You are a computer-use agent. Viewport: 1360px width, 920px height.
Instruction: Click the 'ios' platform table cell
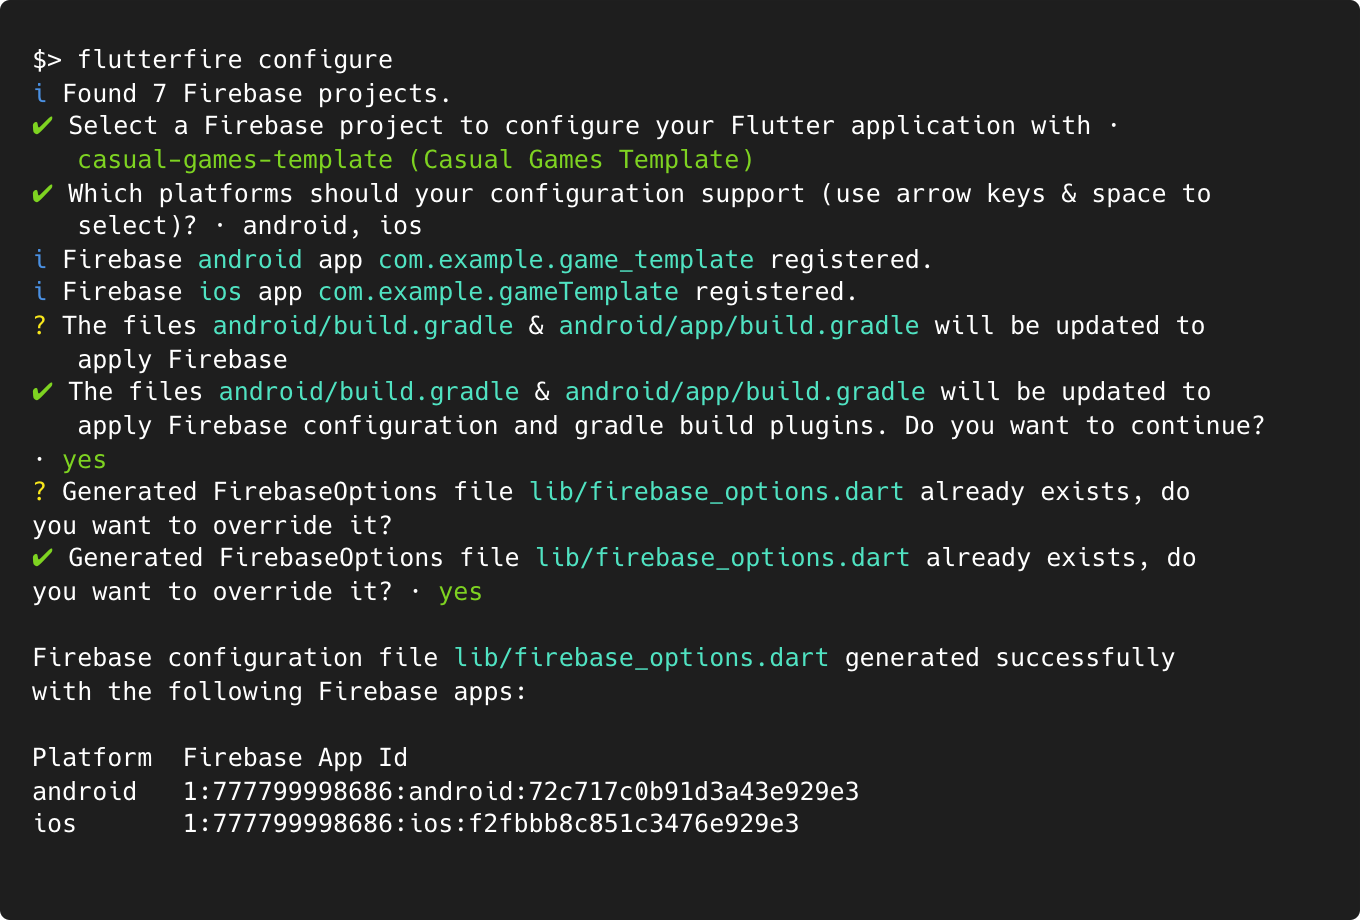[x=55, y=824]
